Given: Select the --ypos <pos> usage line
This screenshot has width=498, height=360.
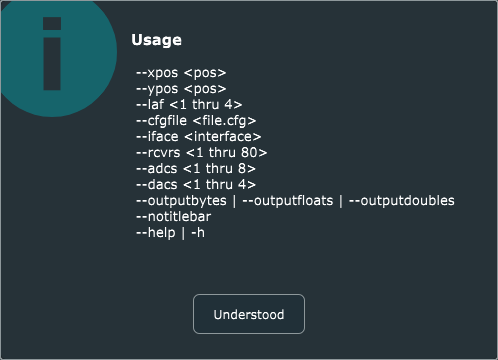Looking at the screenshot, I should coord(181,89).
